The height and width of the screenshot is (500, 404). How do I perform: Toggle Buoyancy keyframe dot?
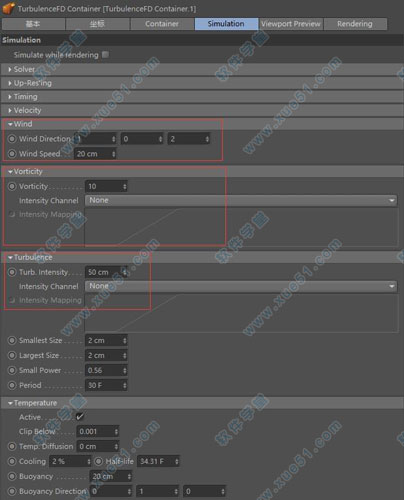(x=12, y=476)
